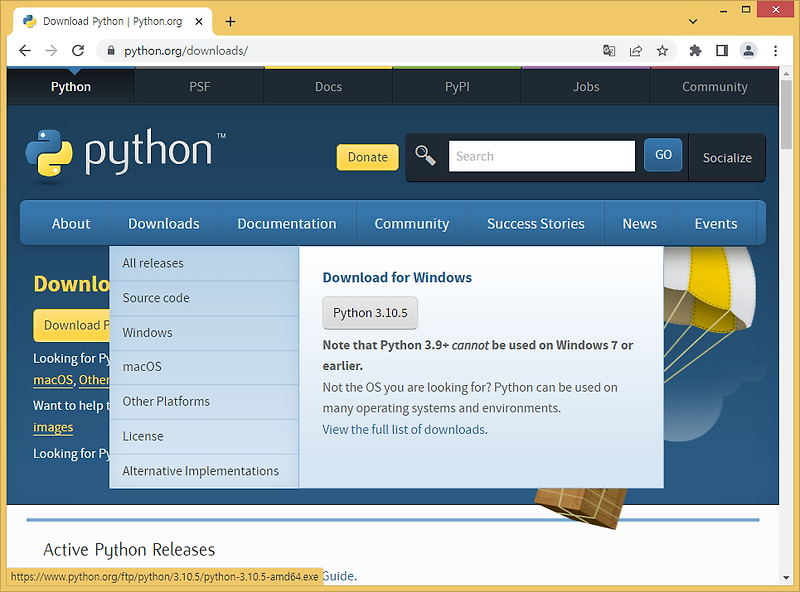Image resolution: width=800 pixels, height=592 pixels.
Task: Select the Docs top-bar tab
Action: pos(329,87)
